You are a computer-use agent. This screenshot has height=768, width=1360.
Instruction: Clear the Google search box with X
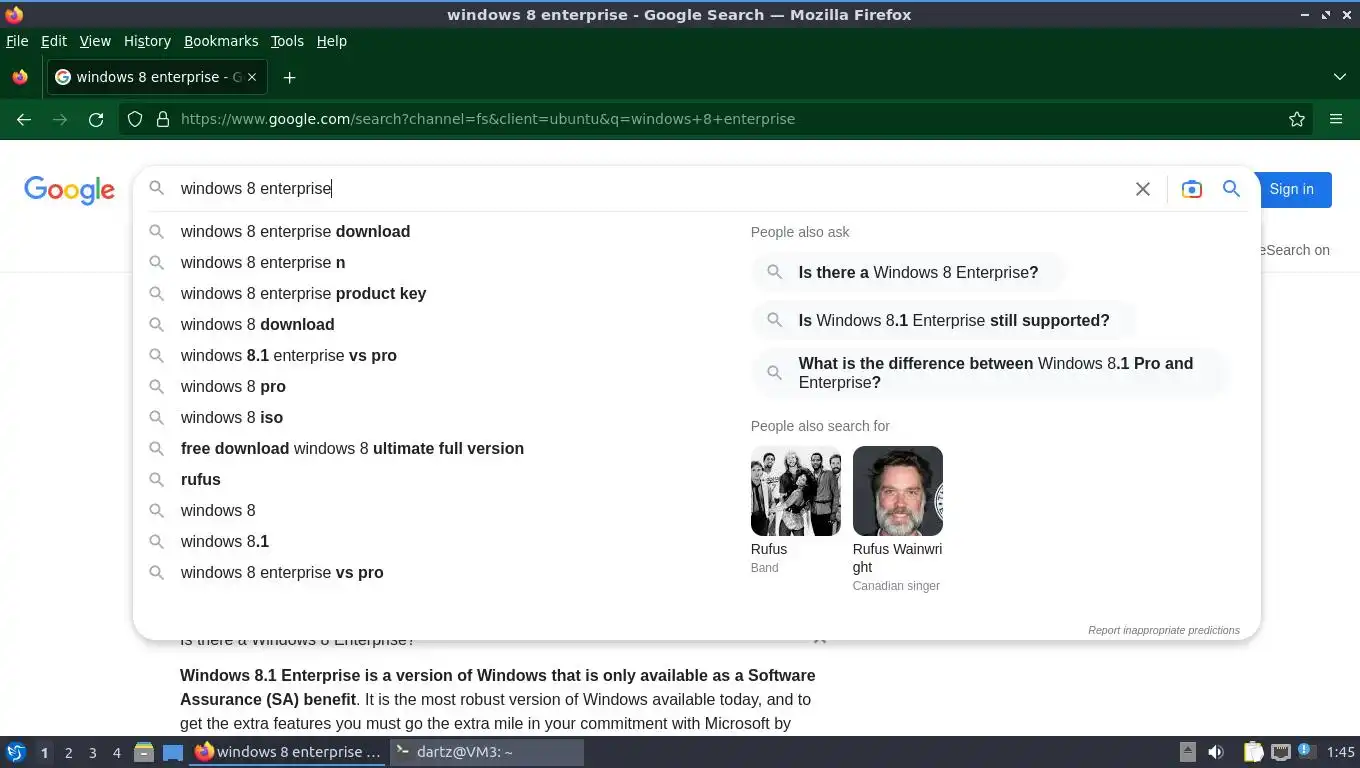[x=1143, y=189]
